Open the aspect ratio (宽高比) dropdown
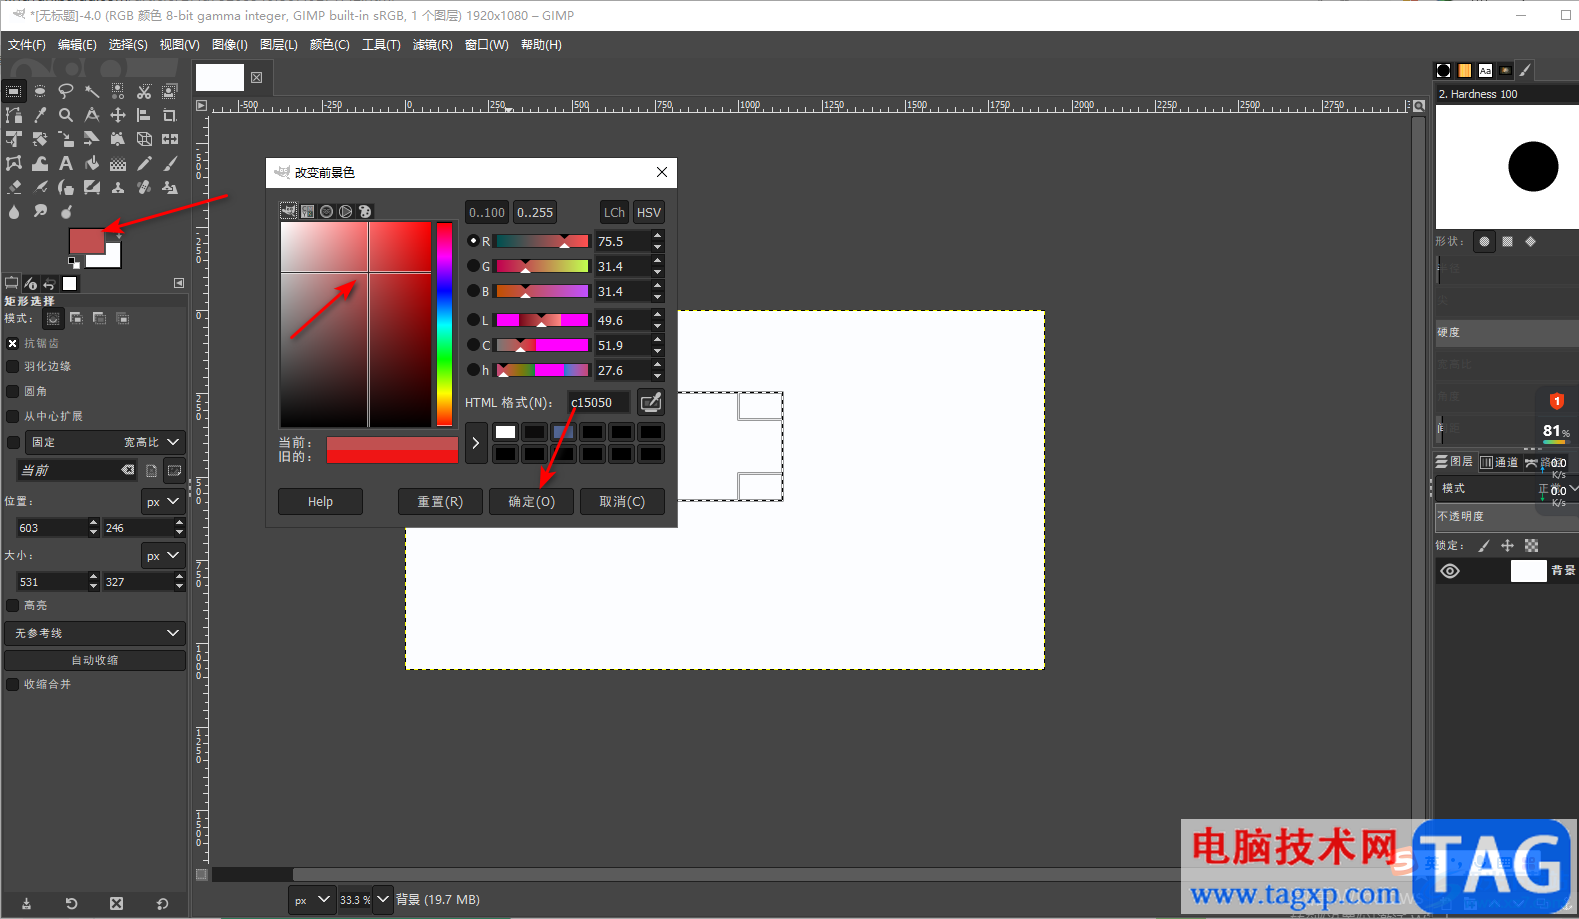 coord(105,442)
